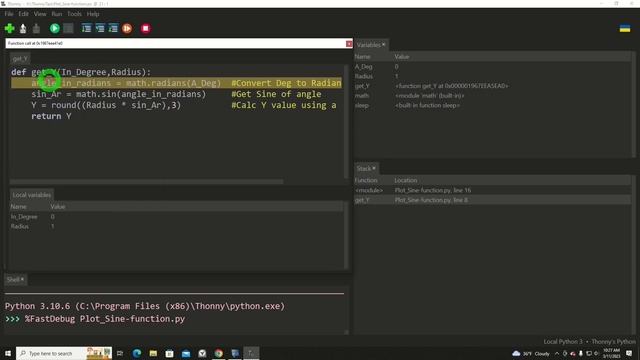Screen dimensions: 640x360
Task: Click the Step into debugger icon
Action: click(100, 29)
